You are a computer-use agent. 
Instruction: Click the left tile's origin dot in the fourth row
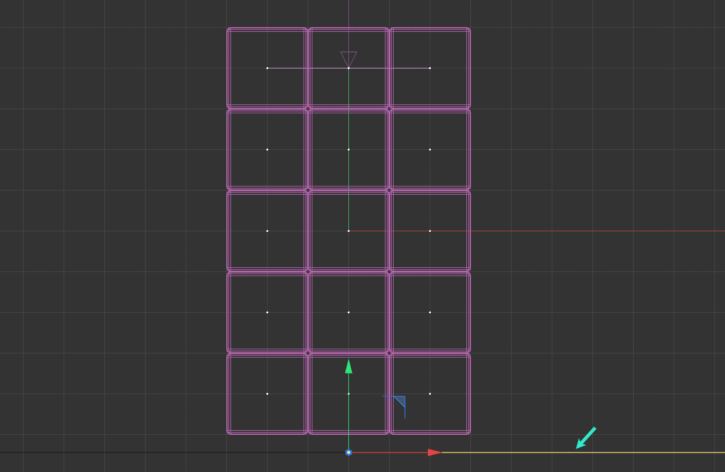click(x=267, y=312)
